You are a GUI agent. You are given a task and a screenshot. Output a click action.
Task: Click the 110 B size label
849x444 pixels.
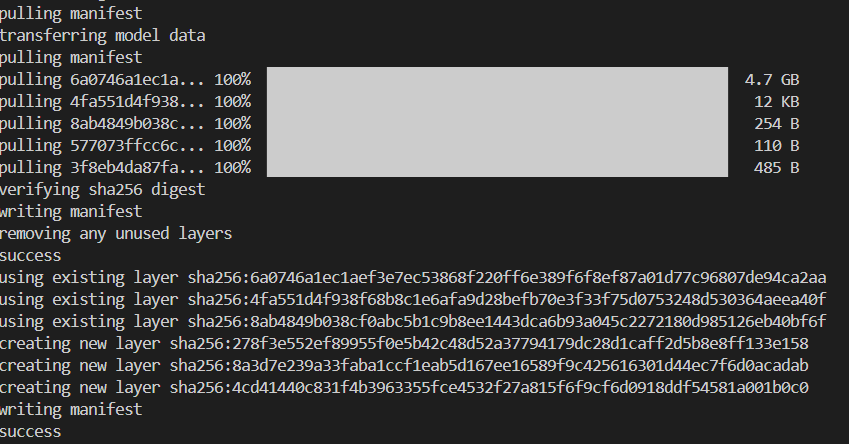tap(776, 145)
